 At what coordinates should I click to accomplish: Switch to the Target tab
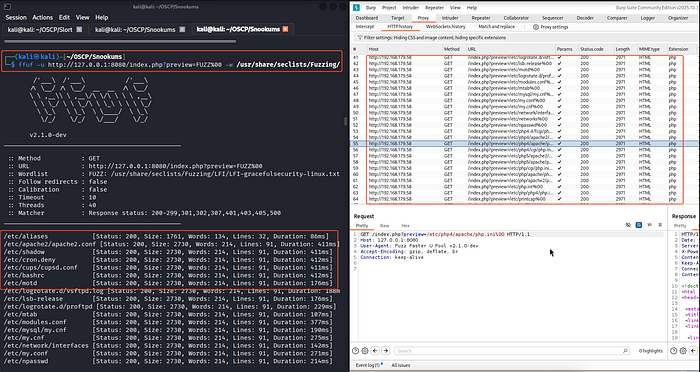pyautogui.click(x=398, y=18)
